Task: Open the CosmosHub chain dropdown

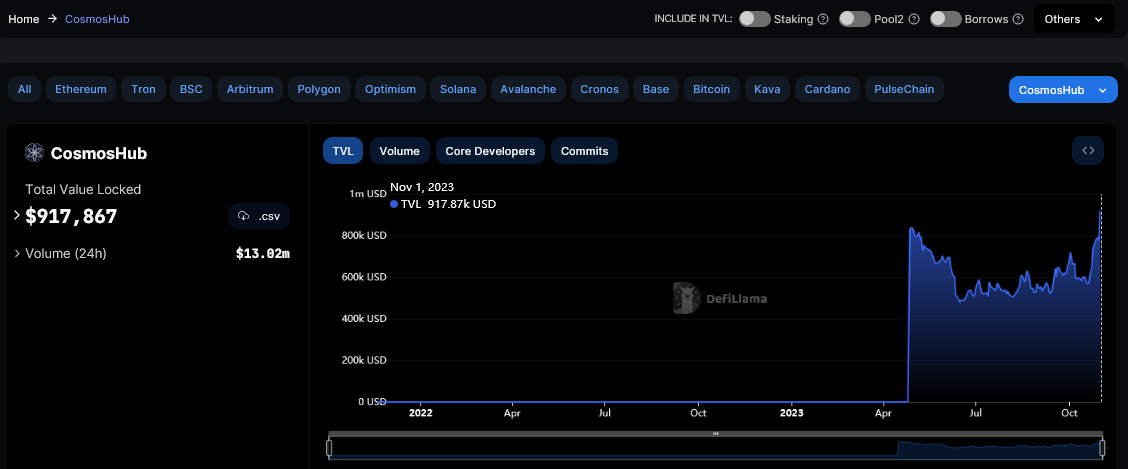Action: click(x=1062, y=90)
